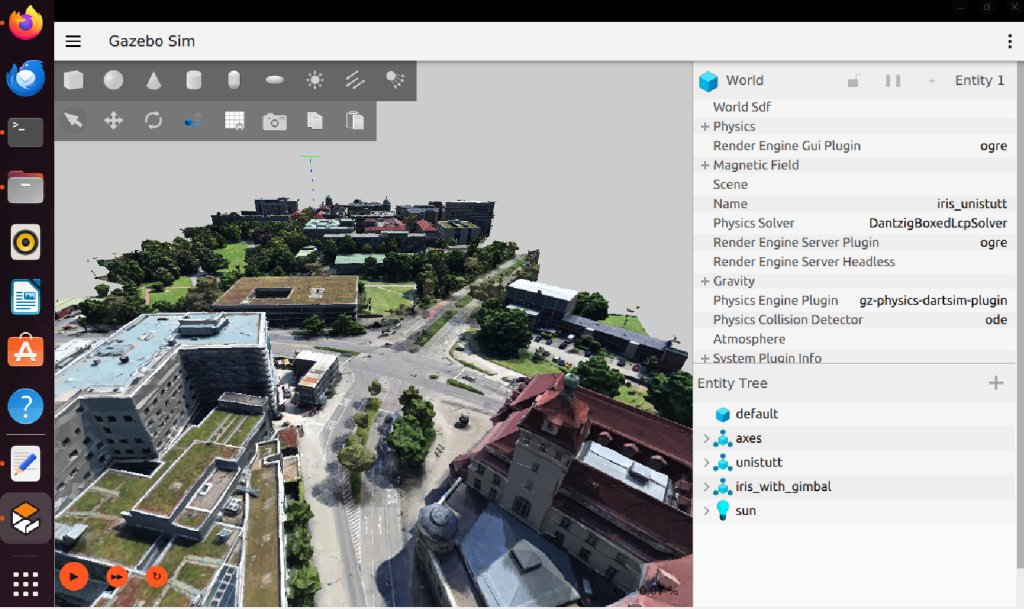The height and width of the screenshot is (609, 1024).
Task: Insert an ellipsoid shape
Action: click(x=274, y=80)
